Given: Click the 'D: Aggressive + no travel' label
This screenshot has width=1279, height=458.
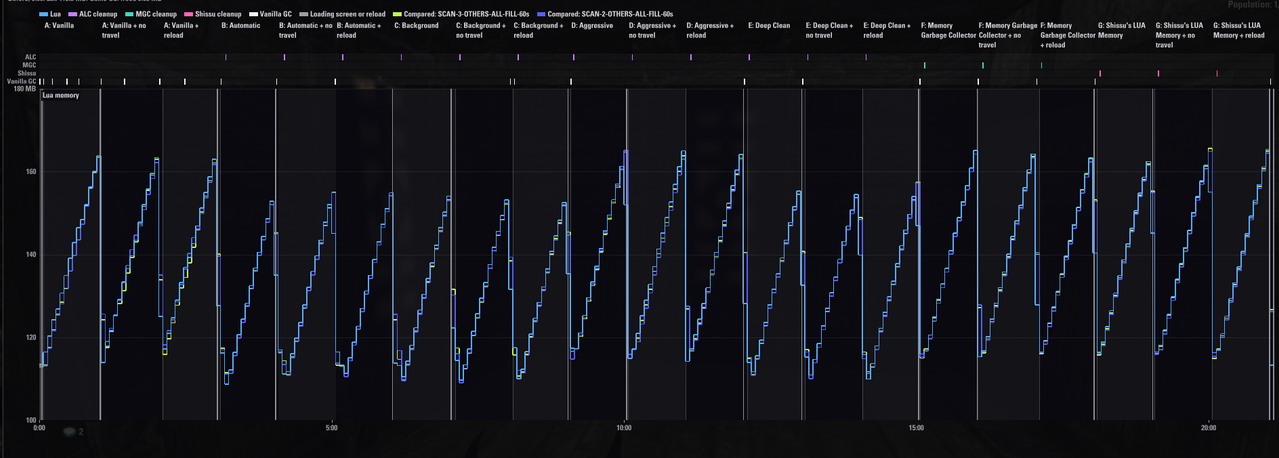Looking at the screenshot, I should [x=653, y=30].
